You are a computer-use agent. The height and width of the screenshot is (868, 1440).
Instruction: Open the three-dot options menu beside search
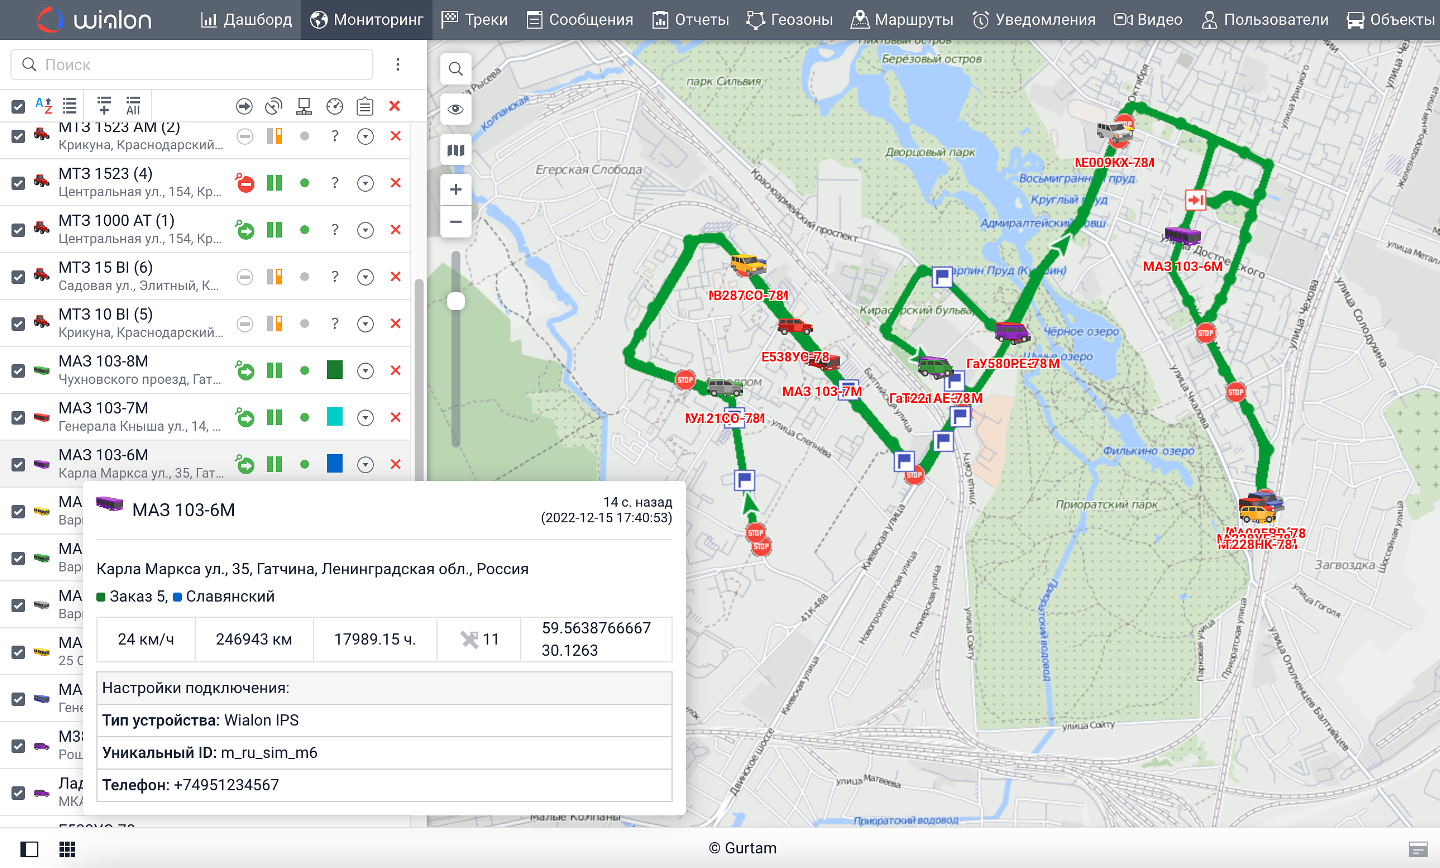[398, 64]
